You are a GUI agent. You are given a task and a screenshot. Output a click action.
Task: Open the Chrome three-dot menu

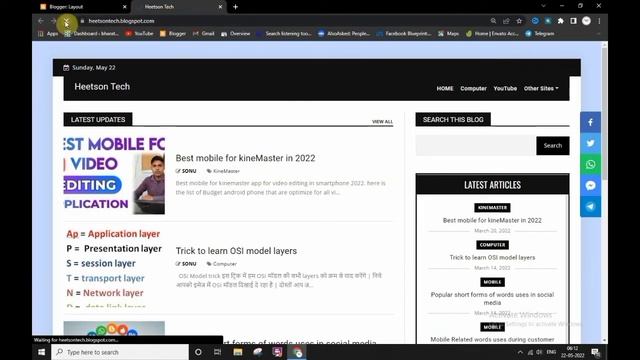click(599, 21)
